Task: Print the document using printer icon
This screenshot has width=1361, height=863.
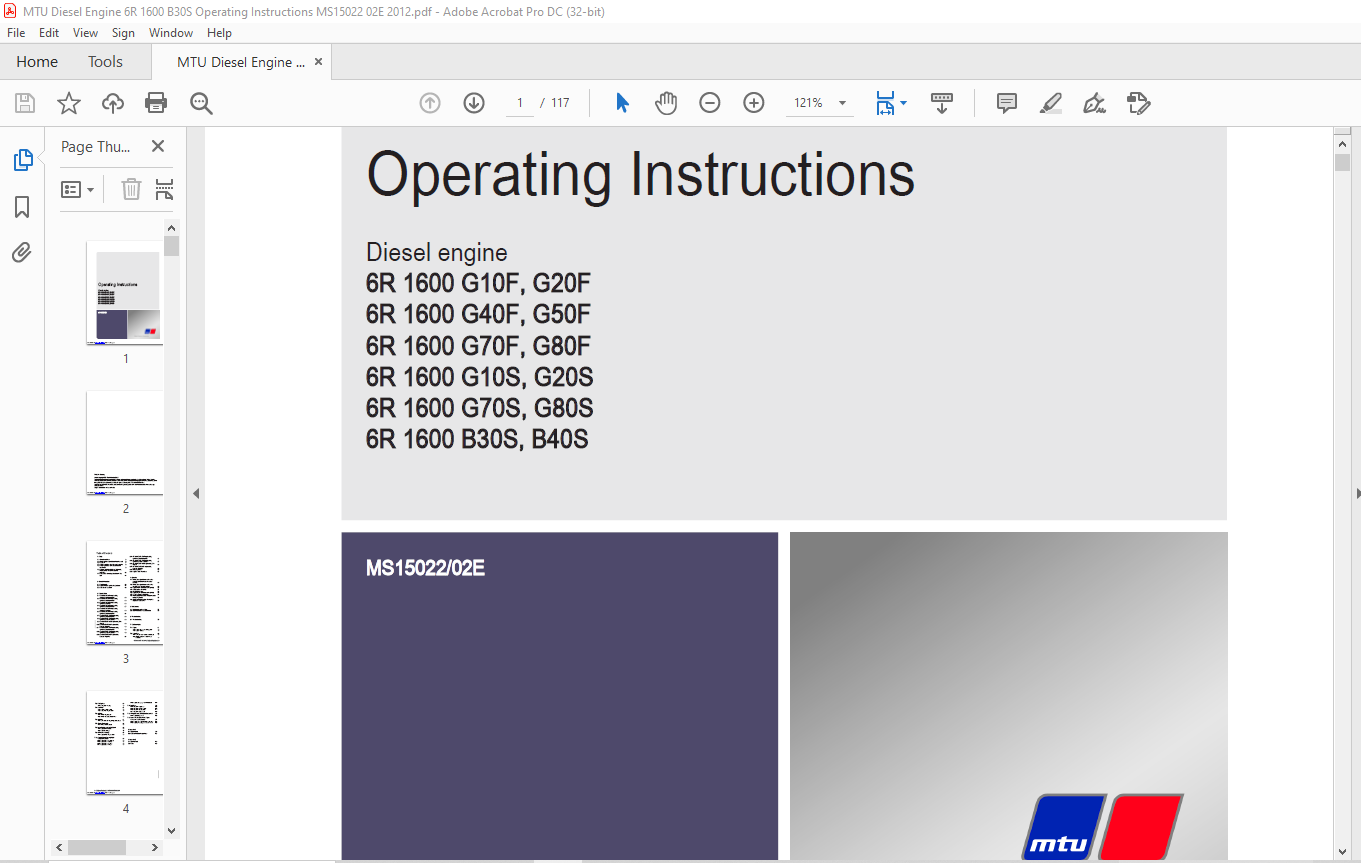Action: point(156,103)
